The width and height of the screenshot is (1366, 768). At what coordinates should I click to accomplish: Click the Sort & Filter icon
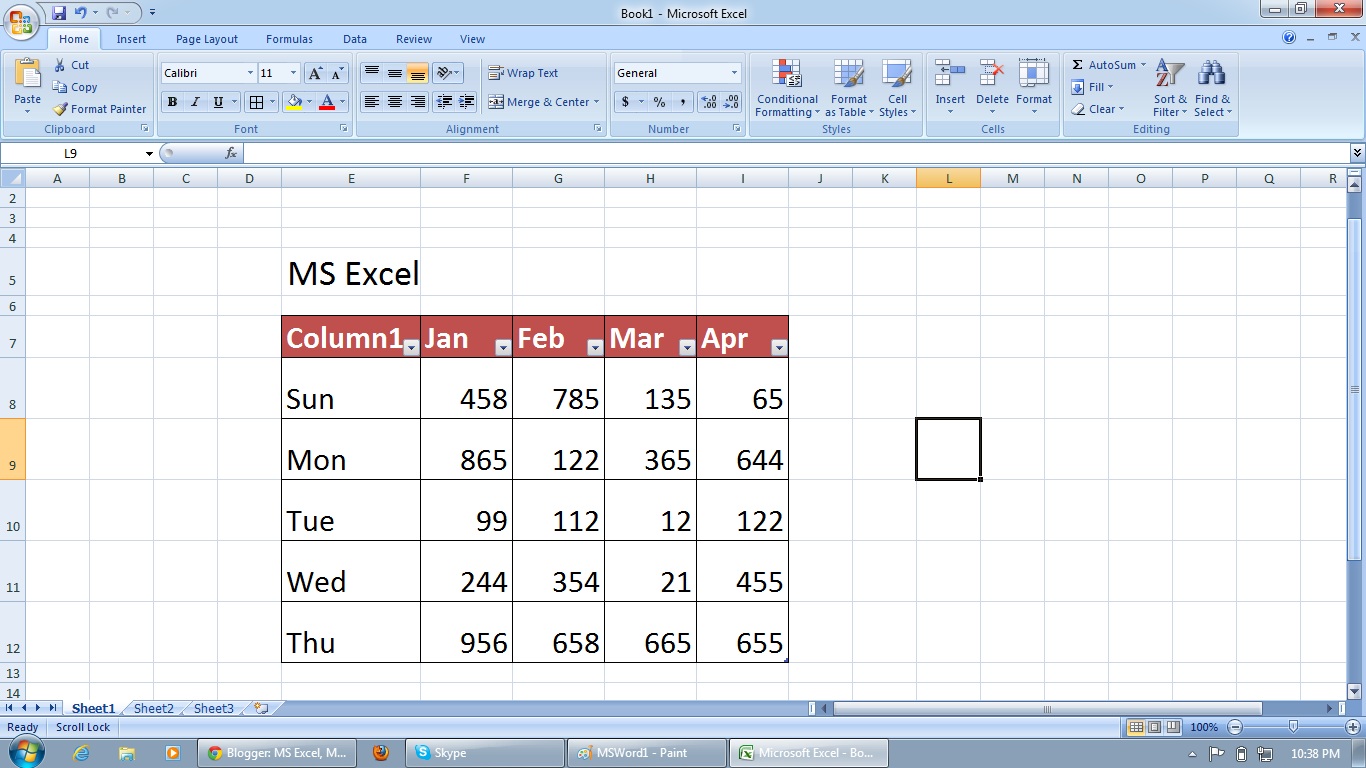(1169, 75)
